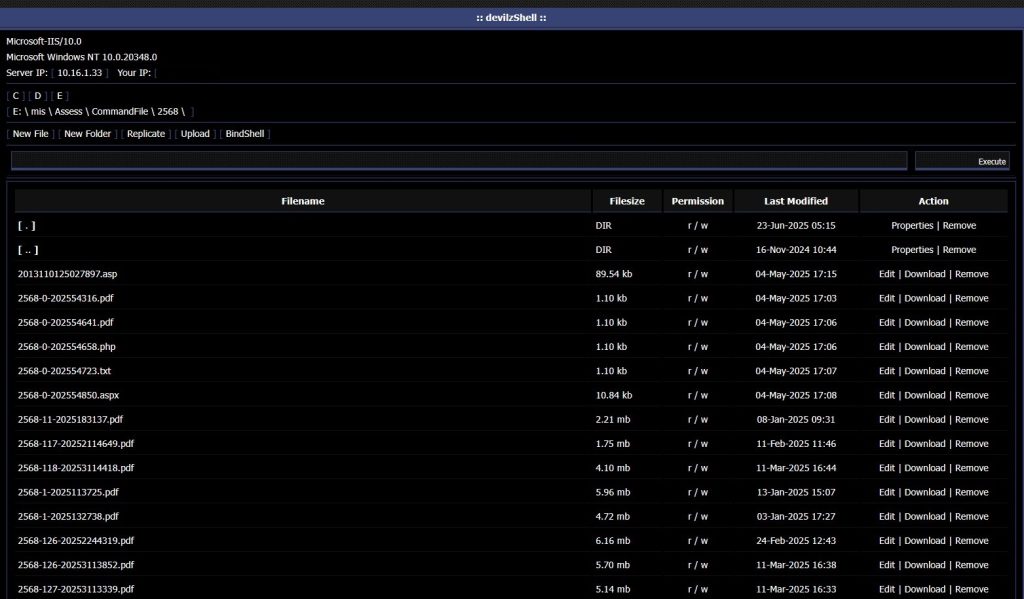Viewport: 1024px width, 599px height.
Task: Open Properties for the [ . ] directory
Action: pos(912,226)
